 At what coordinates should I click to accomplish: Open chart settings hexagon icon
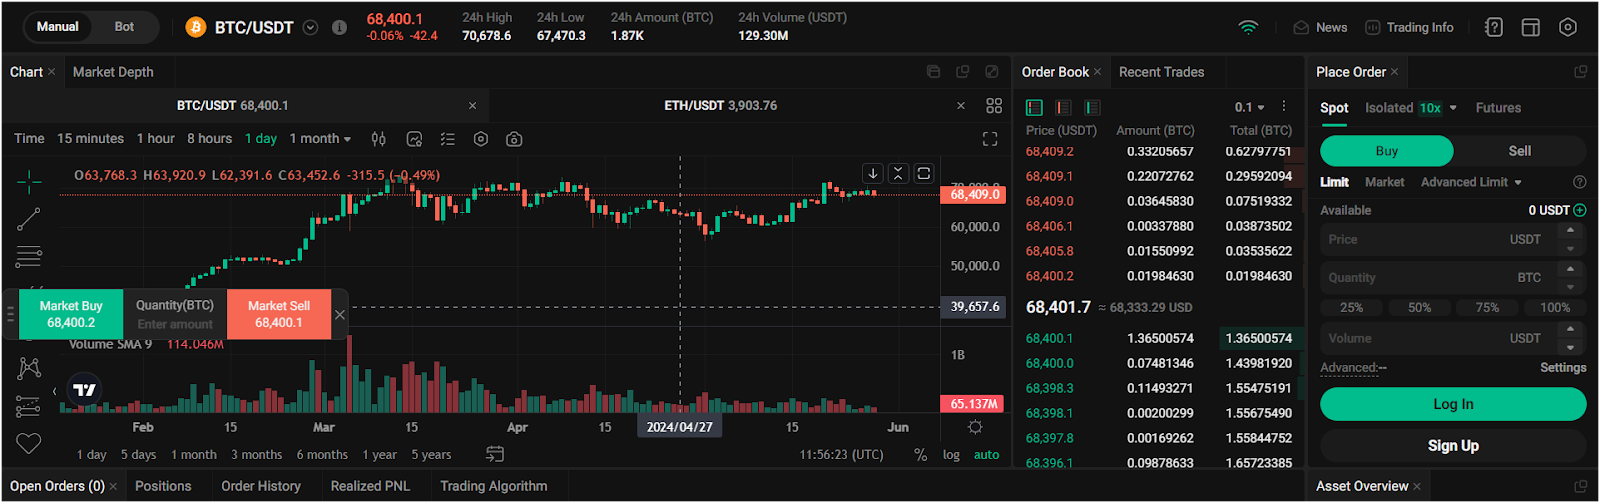(481, 139)
